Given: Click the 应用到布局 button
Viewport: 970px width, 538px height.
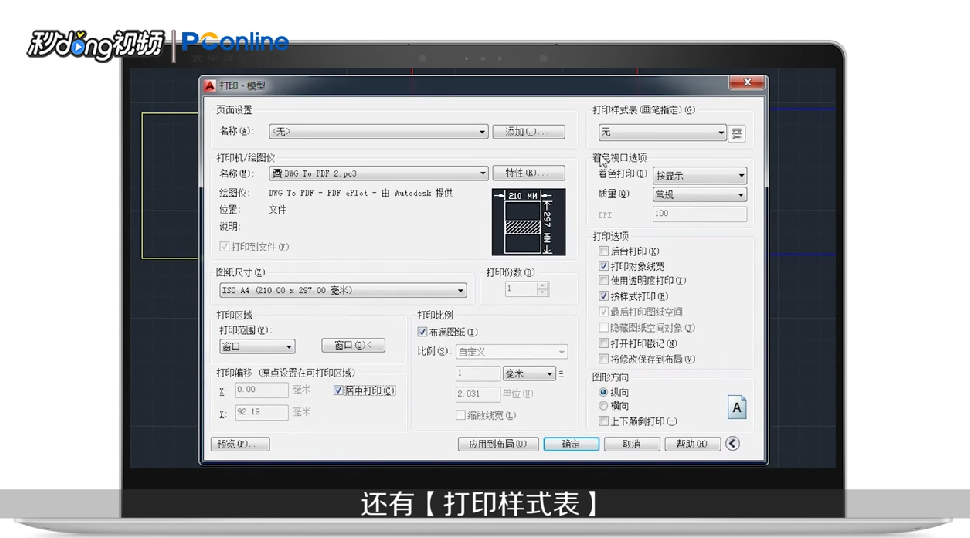Looking at the screenshot, I should [497, 444].
